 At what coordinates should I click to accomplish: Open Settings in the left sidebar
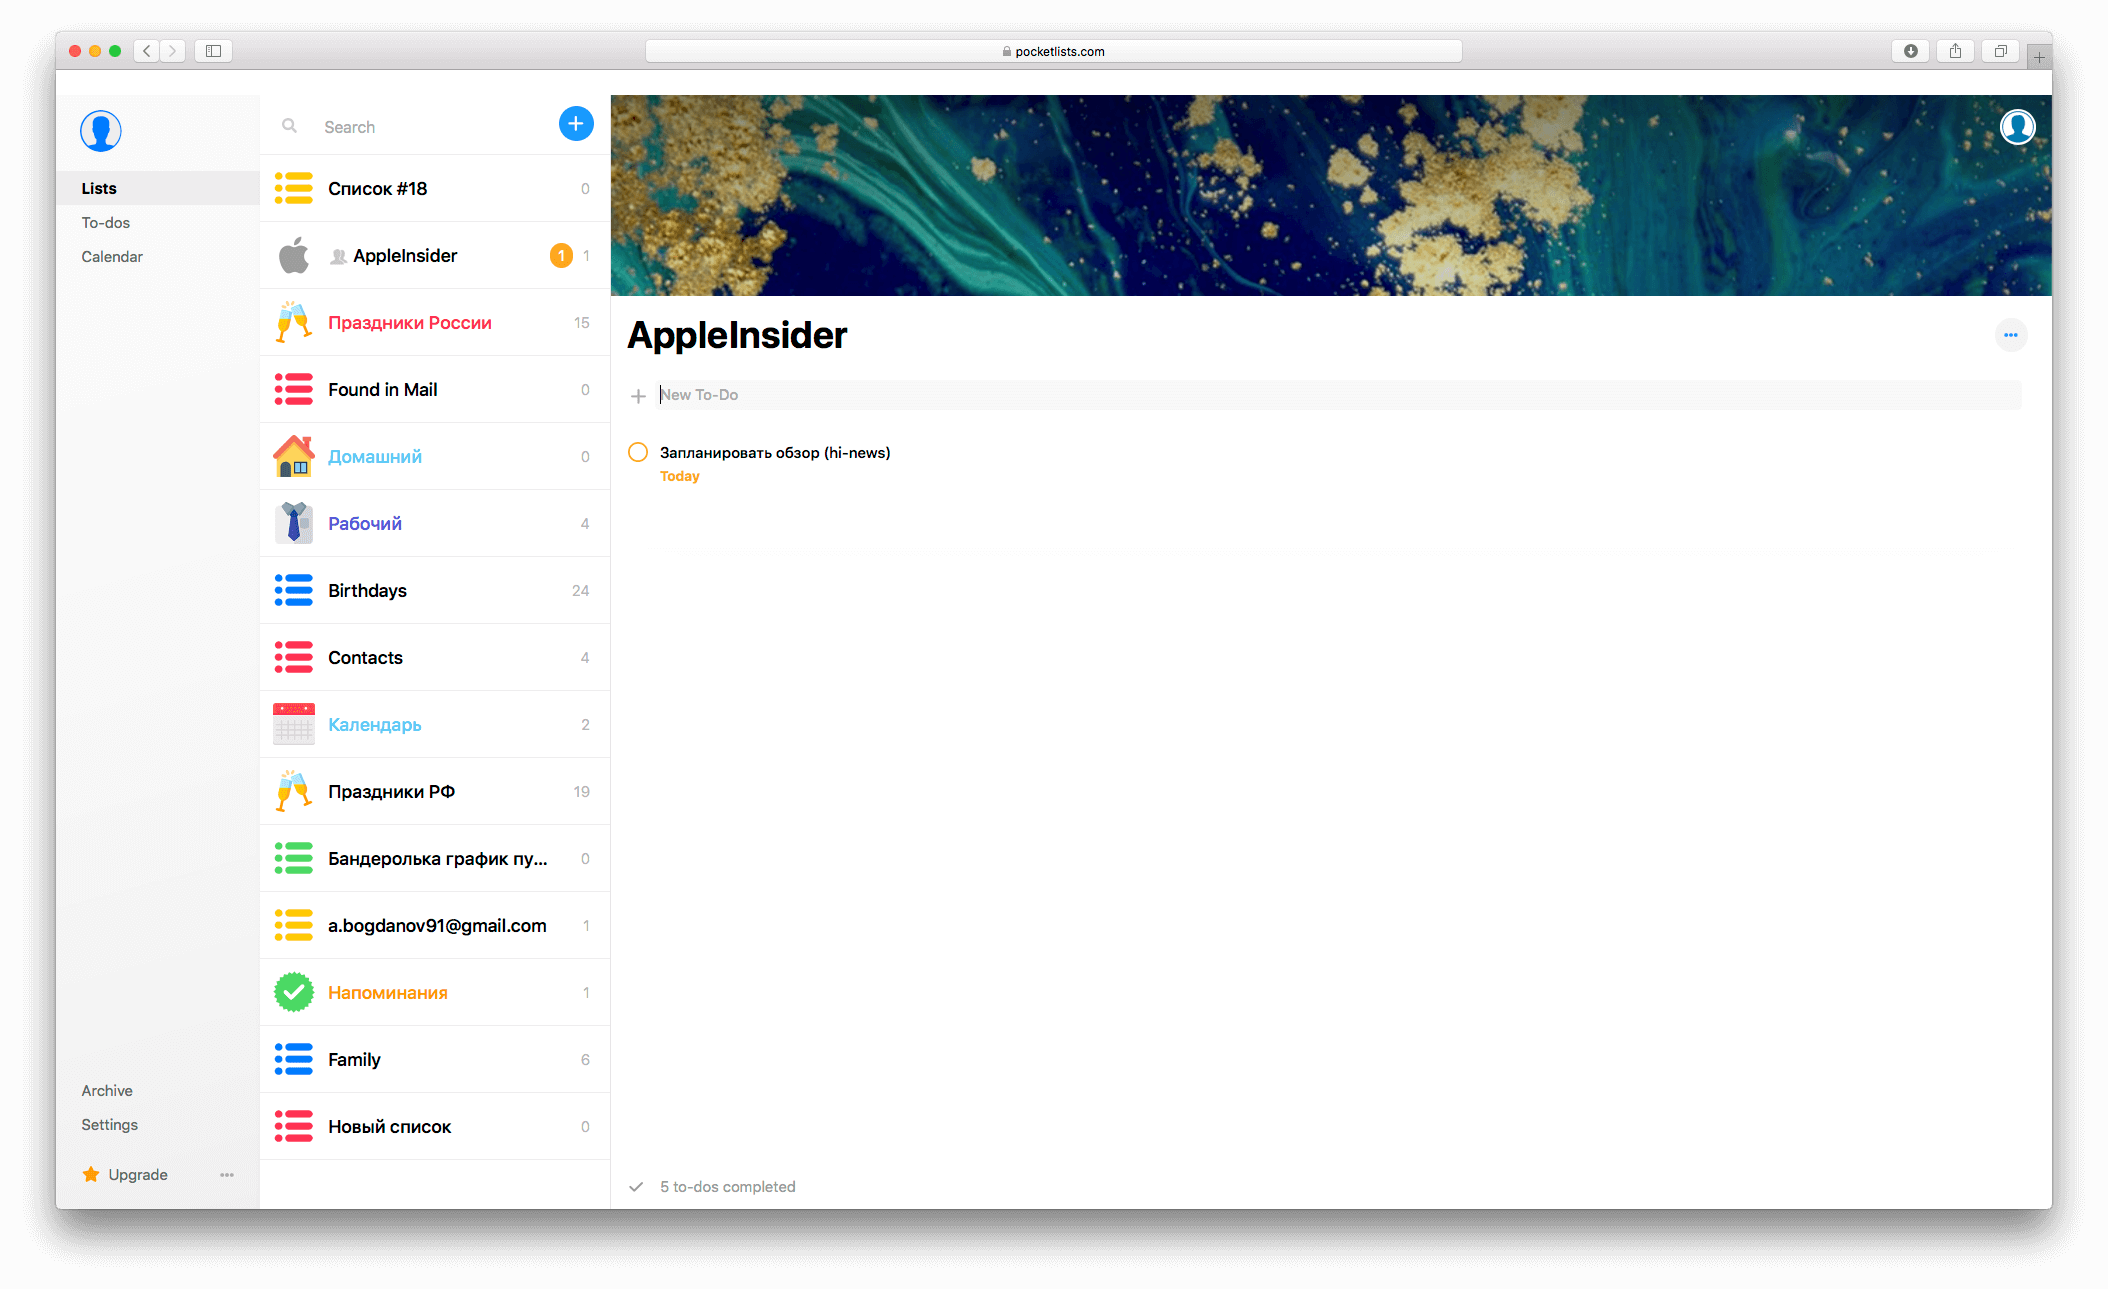(110, 1124)
